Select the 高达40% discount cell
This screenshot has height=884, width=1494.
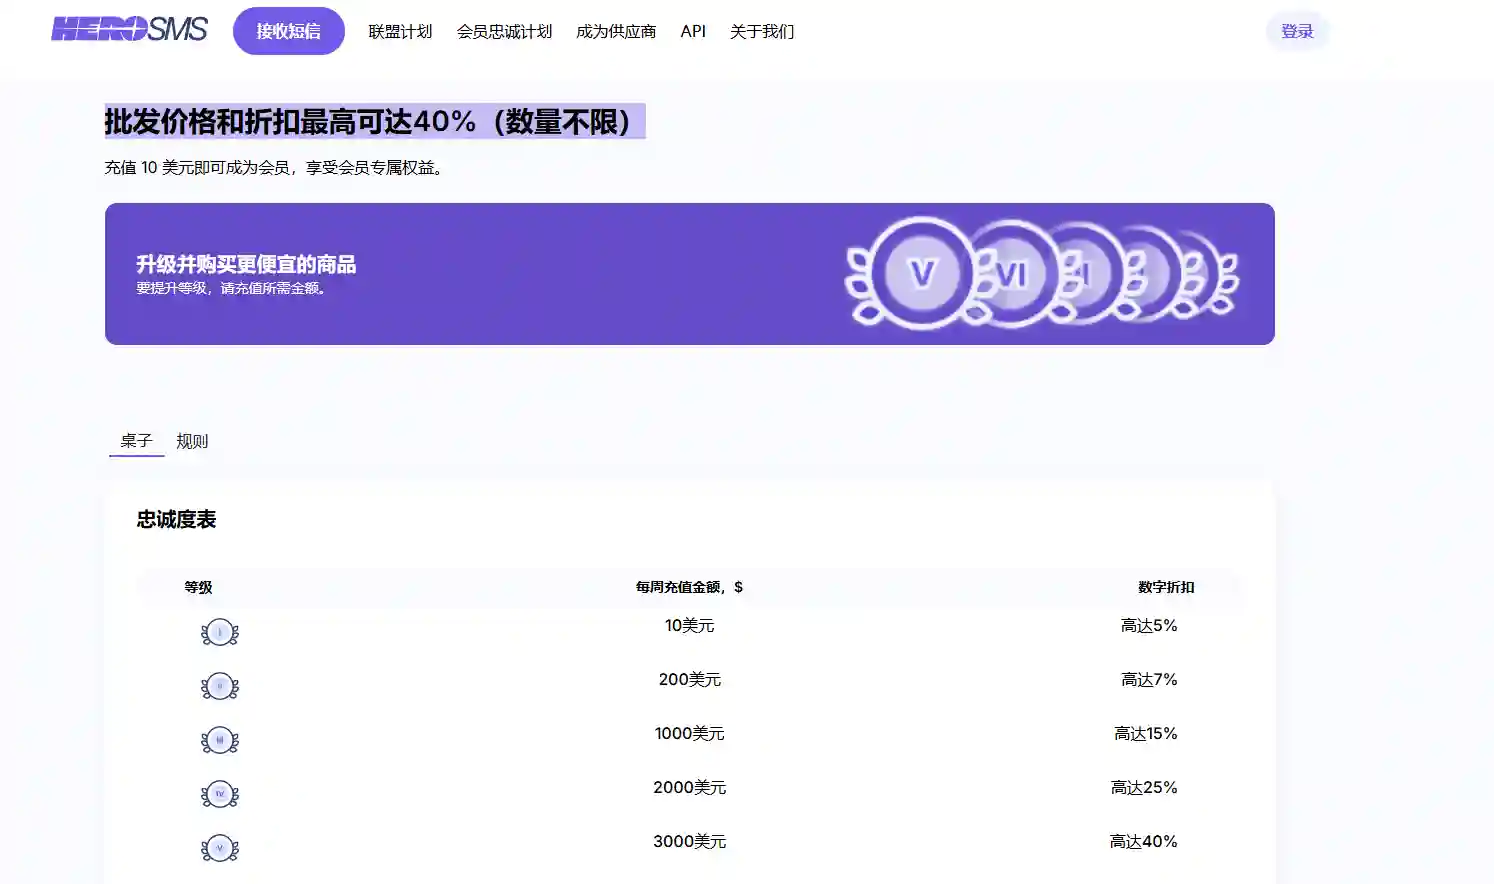(x=1144, y=841)
